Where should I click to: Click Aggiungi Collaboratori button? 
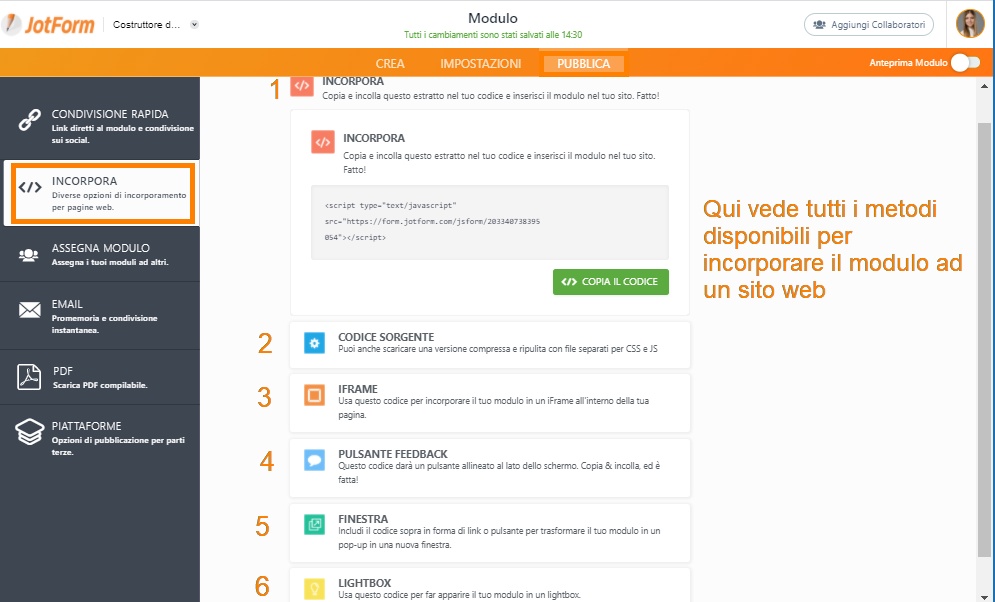pos(868,24)
